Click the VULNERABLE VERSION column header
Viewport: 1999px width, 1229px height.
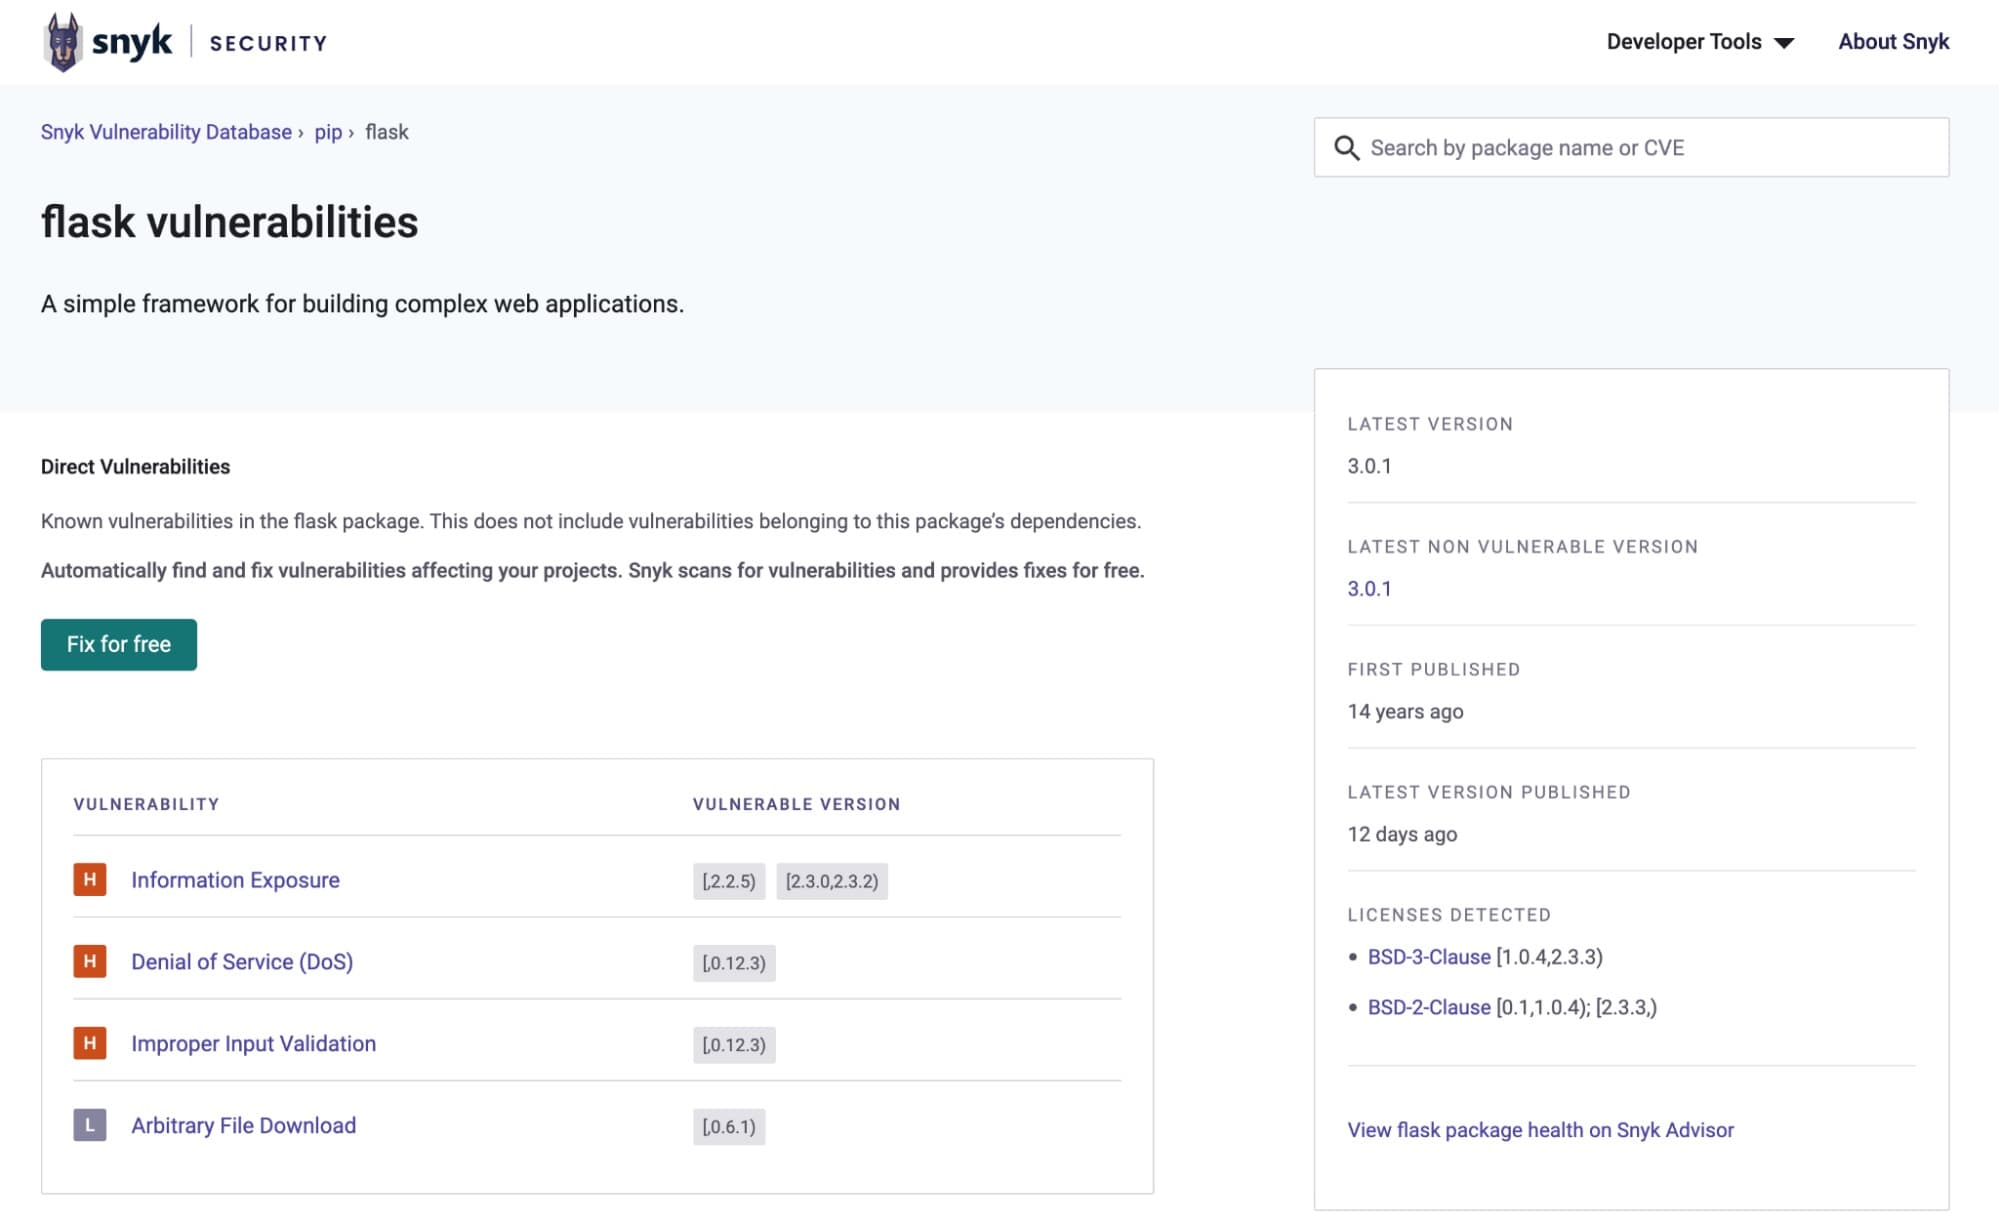(x=796, y=804)
